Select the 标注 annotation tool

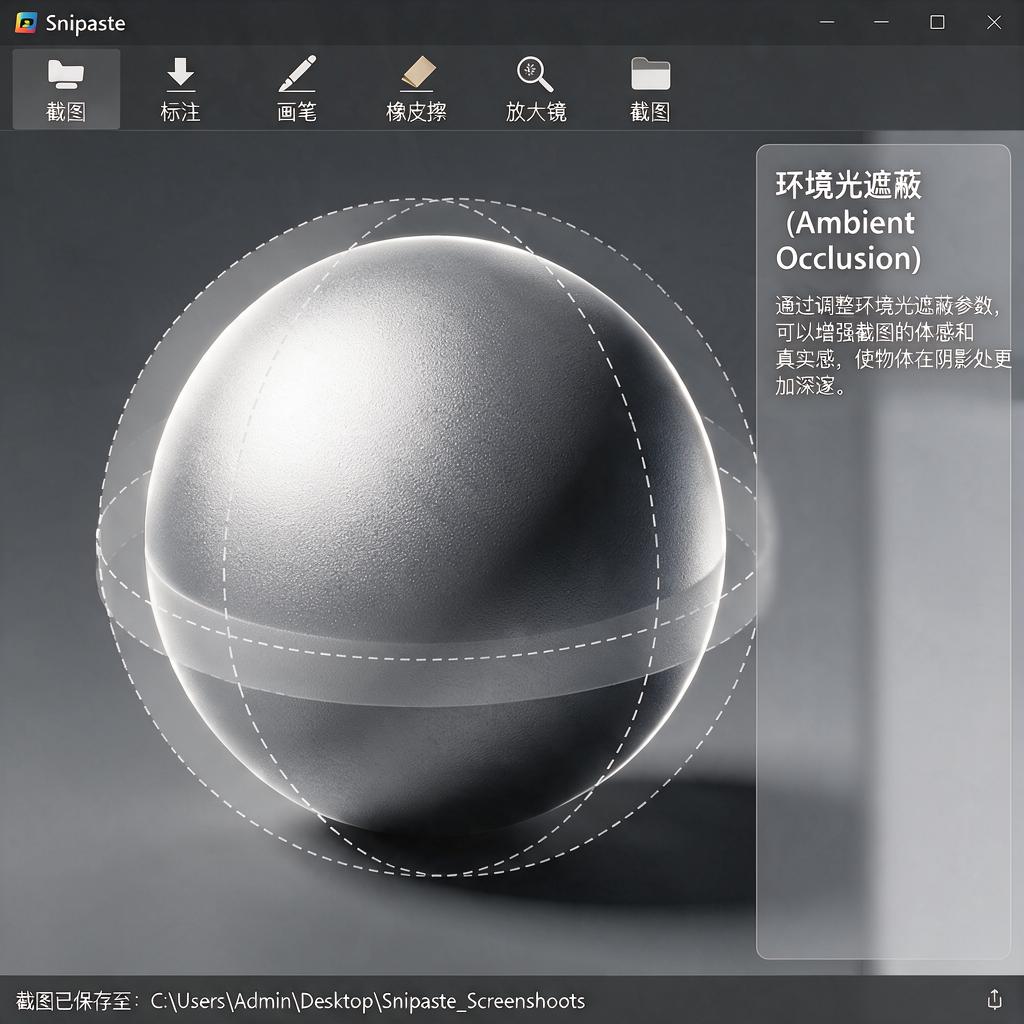pyautogui.click(x=180, y=89)
